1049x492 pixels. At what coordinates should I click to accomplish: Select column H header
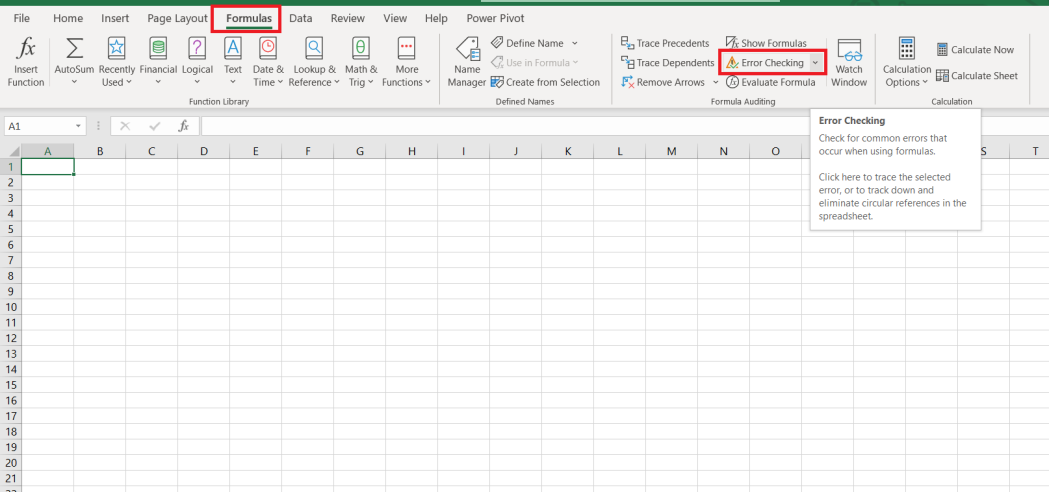[x=411, y=151]
